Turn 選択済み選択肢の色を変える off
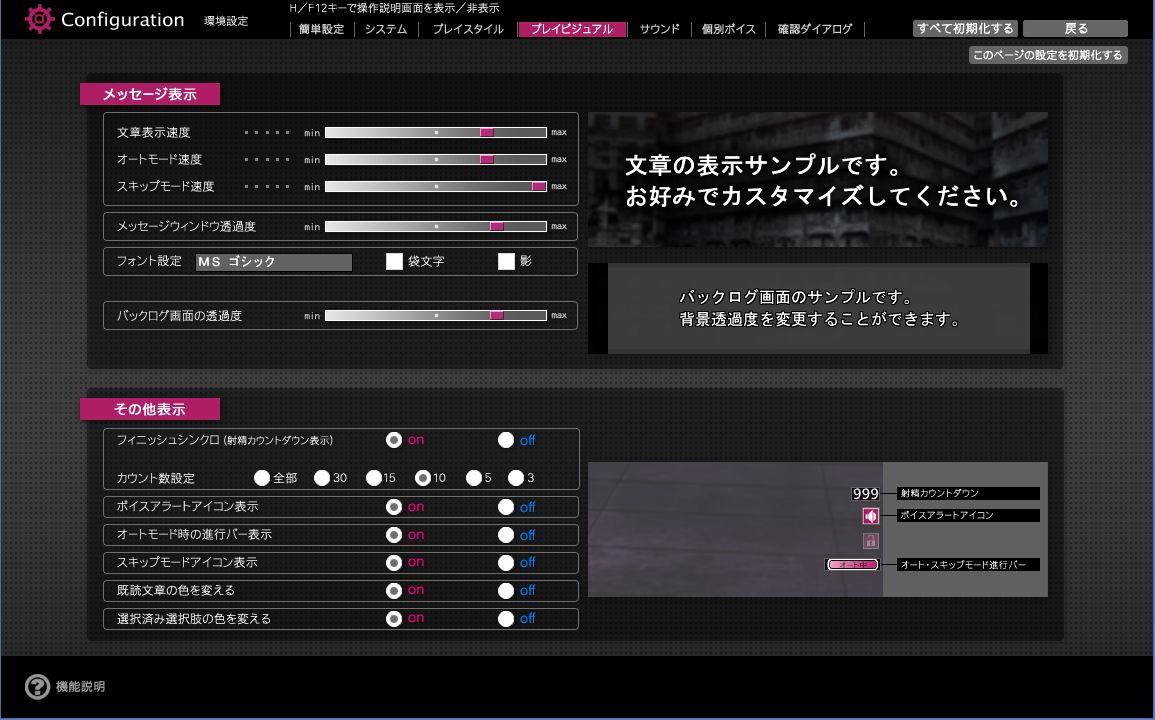 tap(505, 618)
